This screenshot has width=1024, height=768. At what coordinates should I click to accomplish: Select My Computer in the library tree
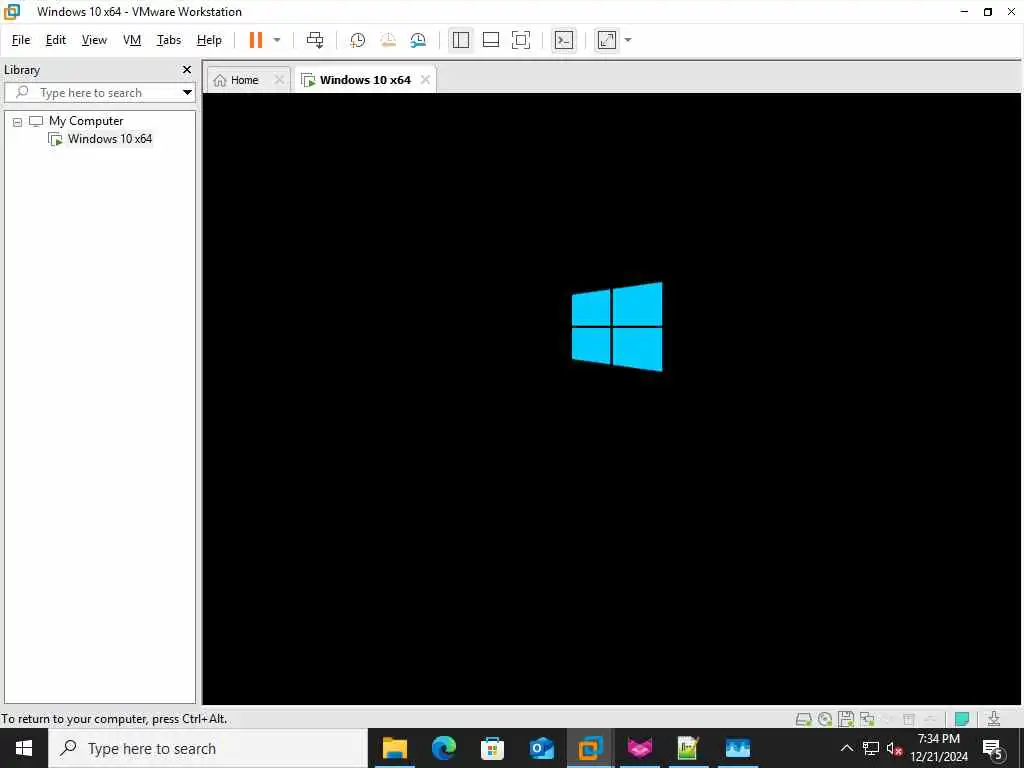pos(86,121)
